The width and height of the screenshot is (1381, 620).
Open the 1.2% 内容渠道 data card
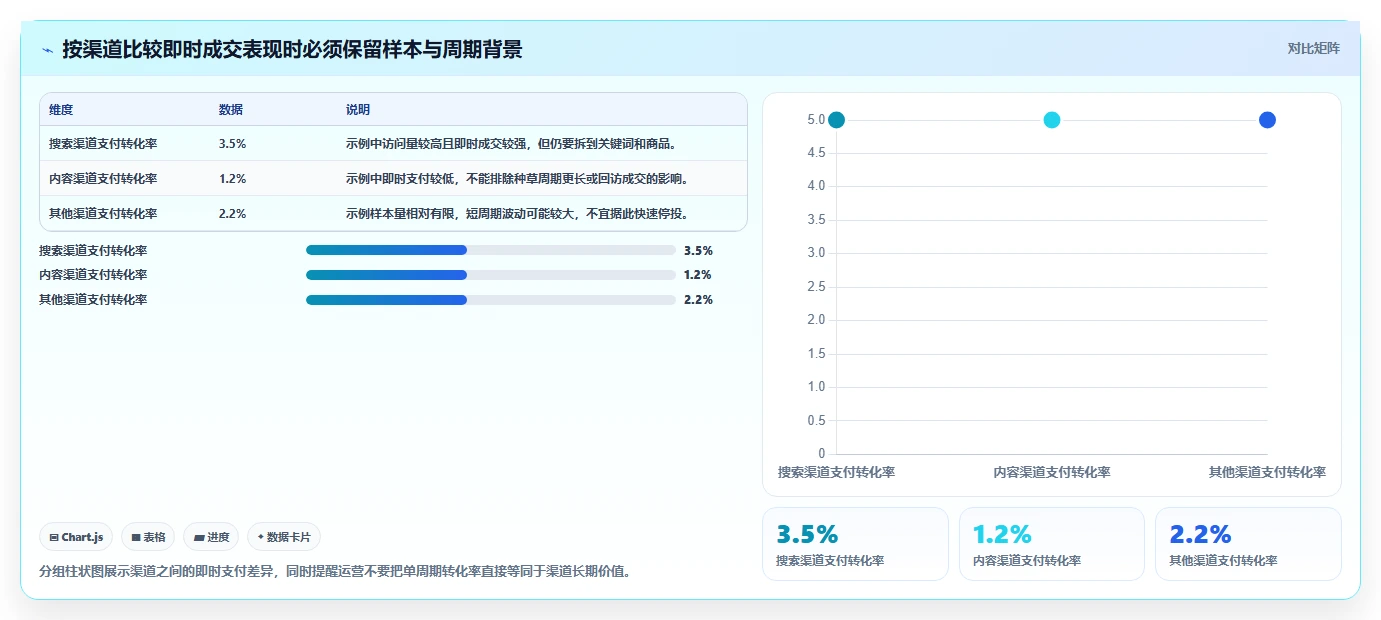tap(1052, 544)
